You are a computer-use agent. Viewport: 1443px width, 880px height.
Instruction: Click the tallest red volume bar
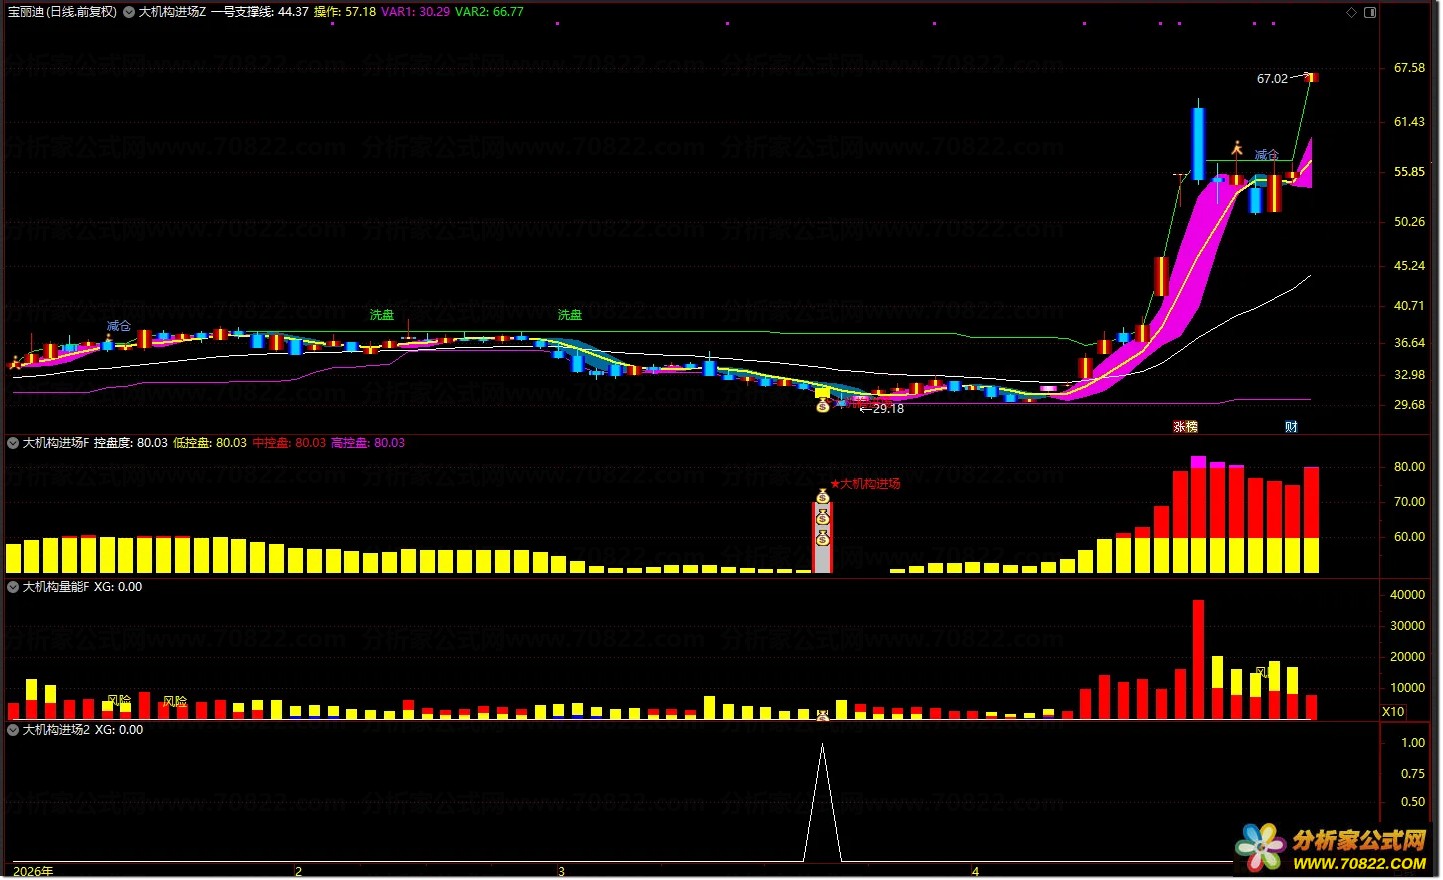pos(1198,659)
